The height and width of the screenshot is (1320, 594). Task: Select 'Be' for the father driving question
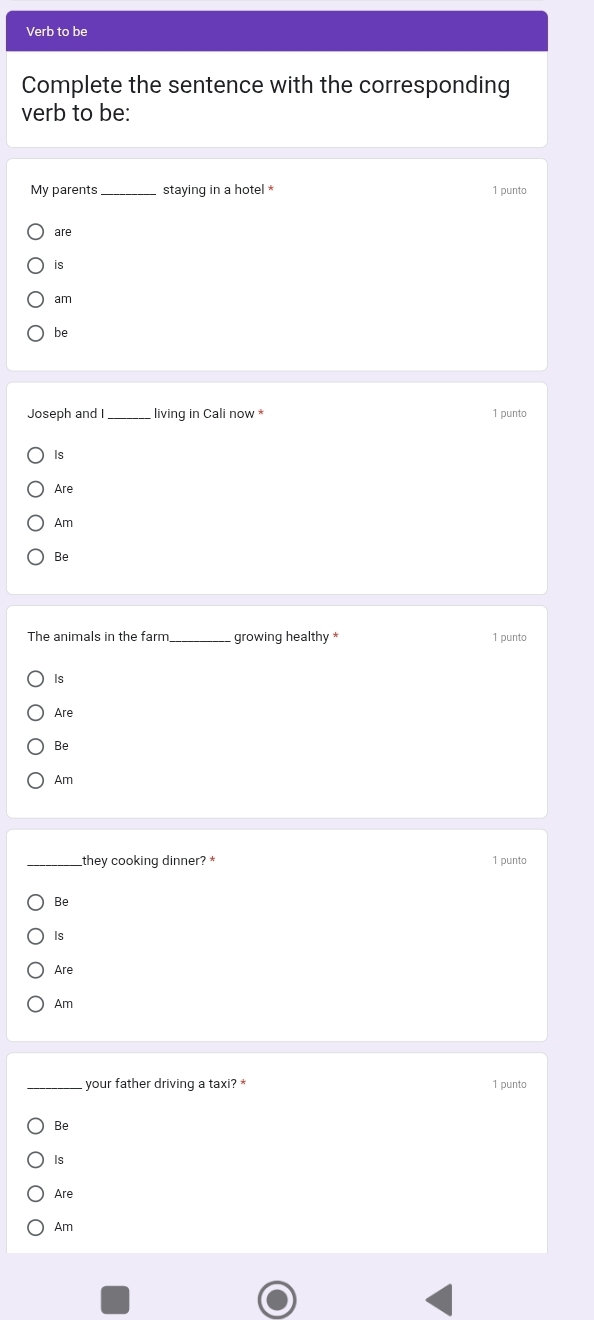click(x=36, y=1125)
